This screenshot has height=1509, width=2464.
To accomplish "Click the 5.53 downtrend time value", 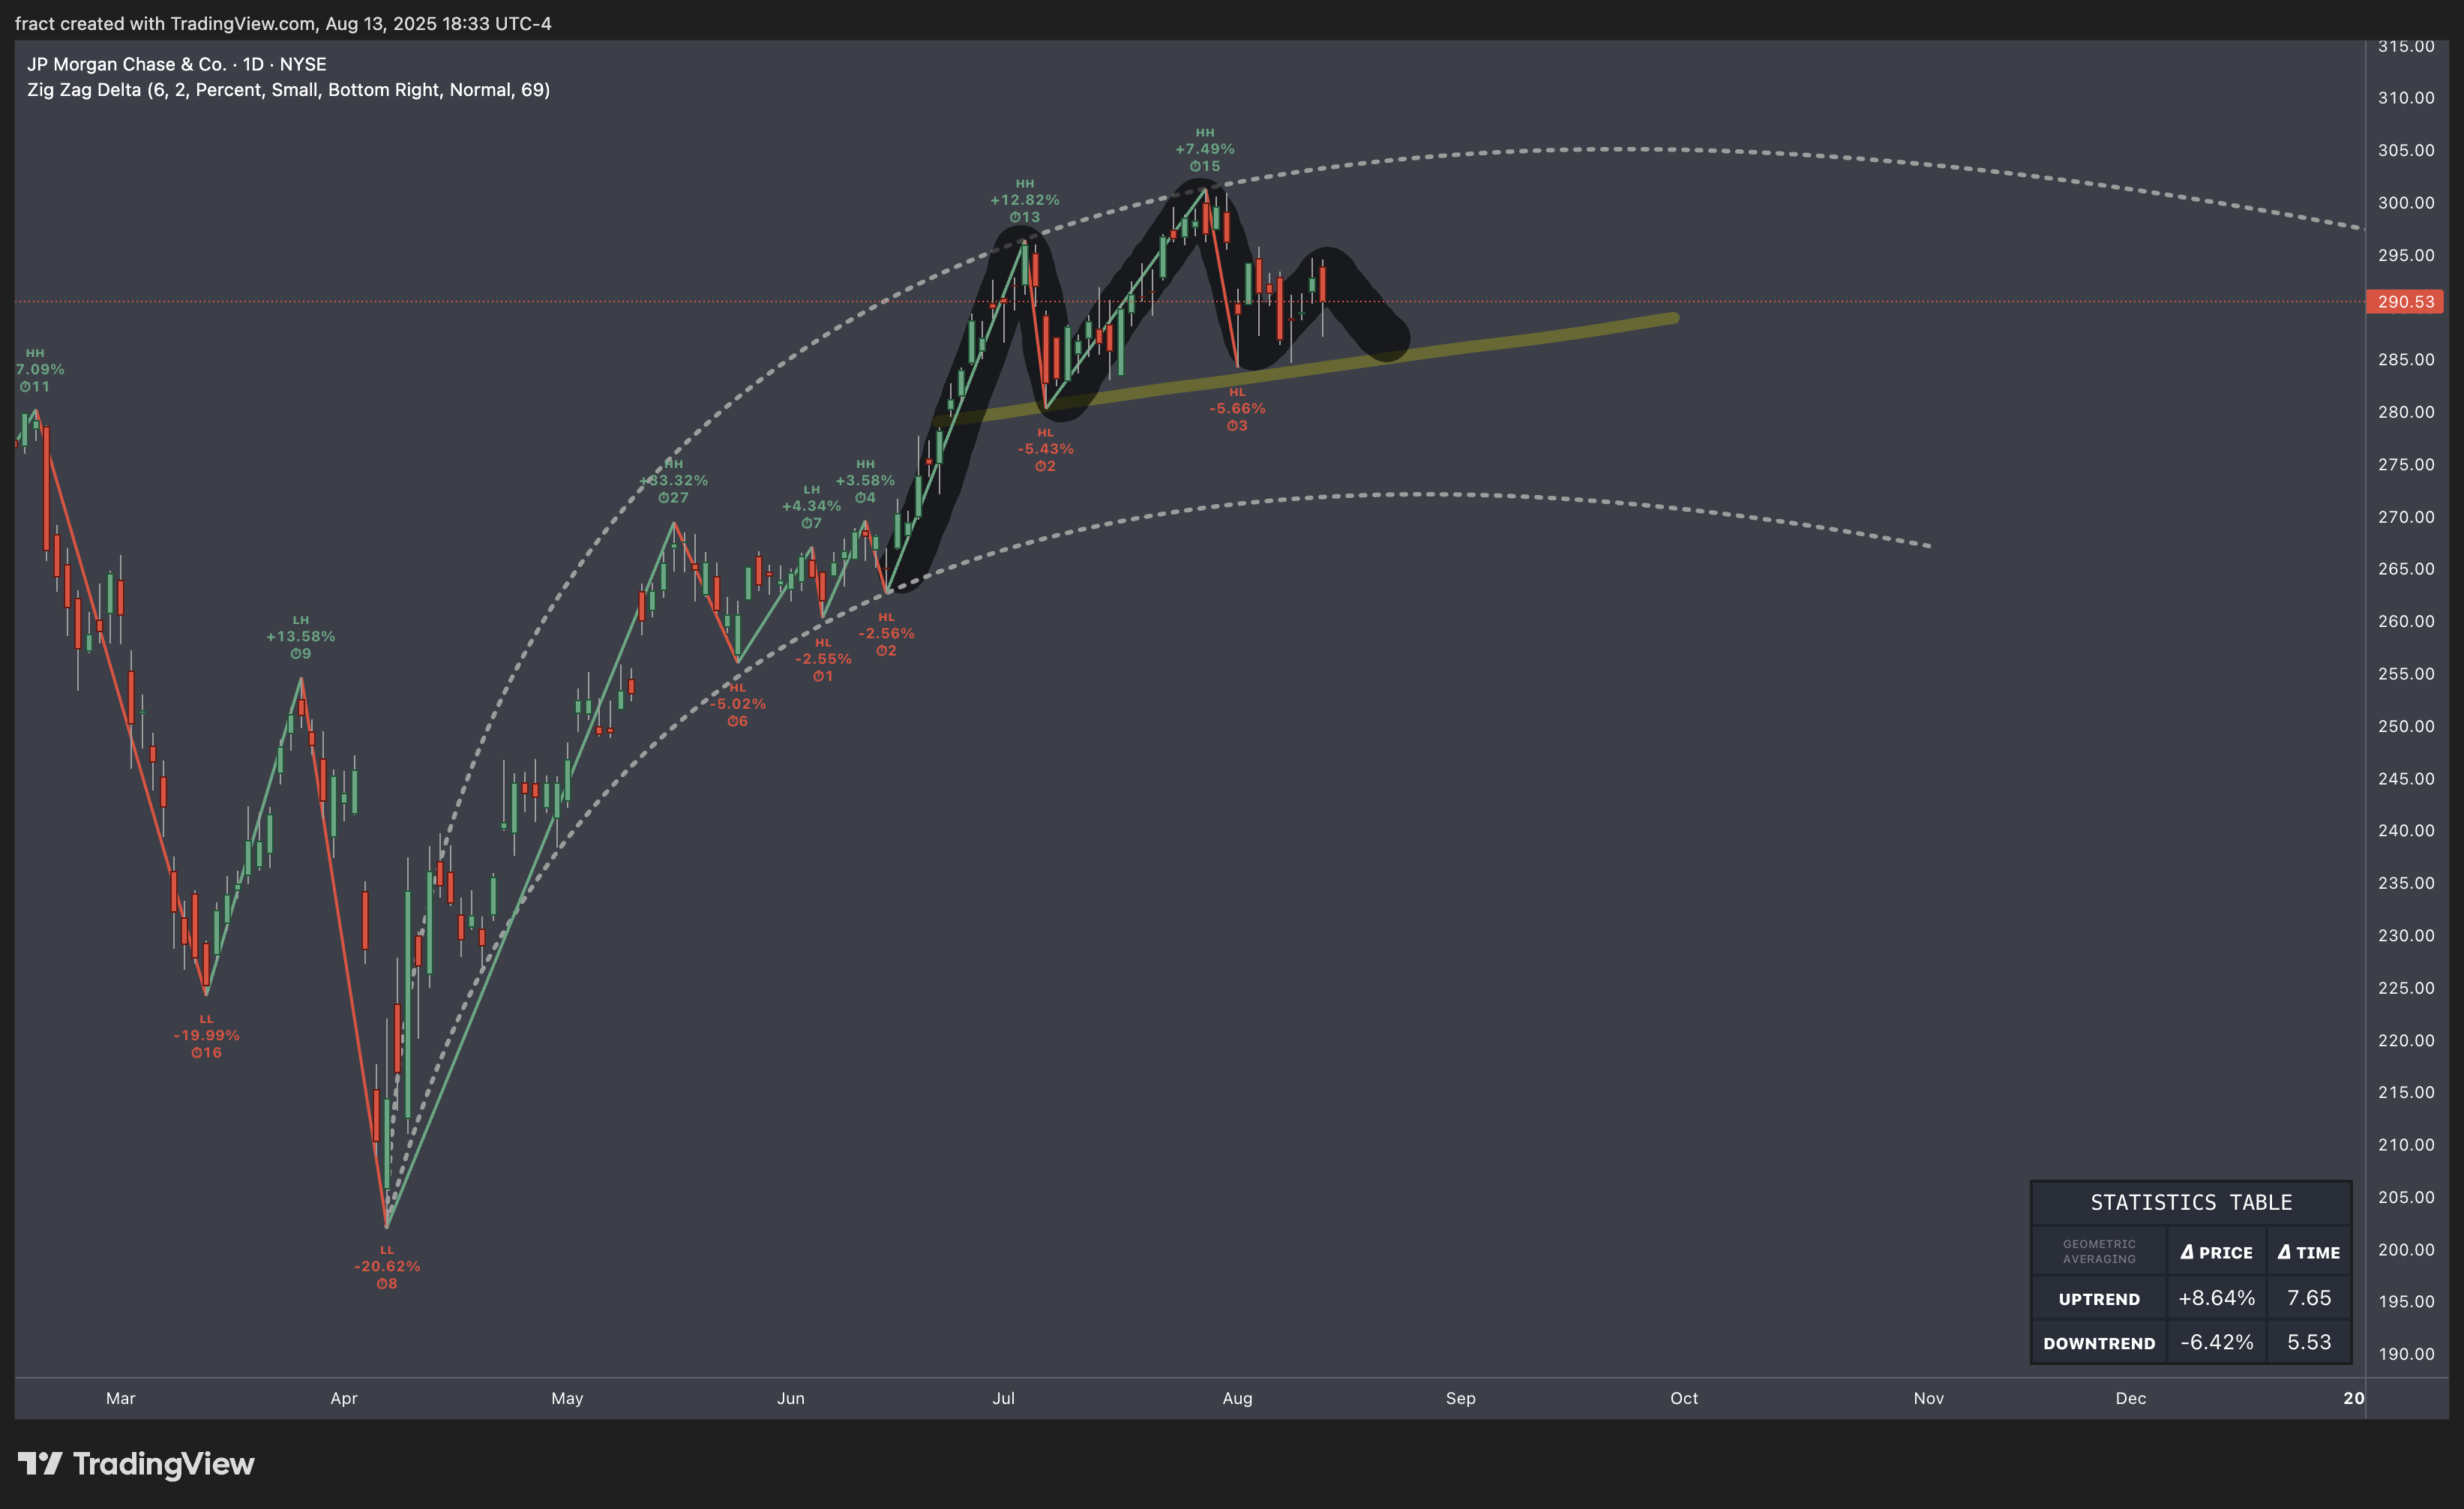I will (2309, 1342).
